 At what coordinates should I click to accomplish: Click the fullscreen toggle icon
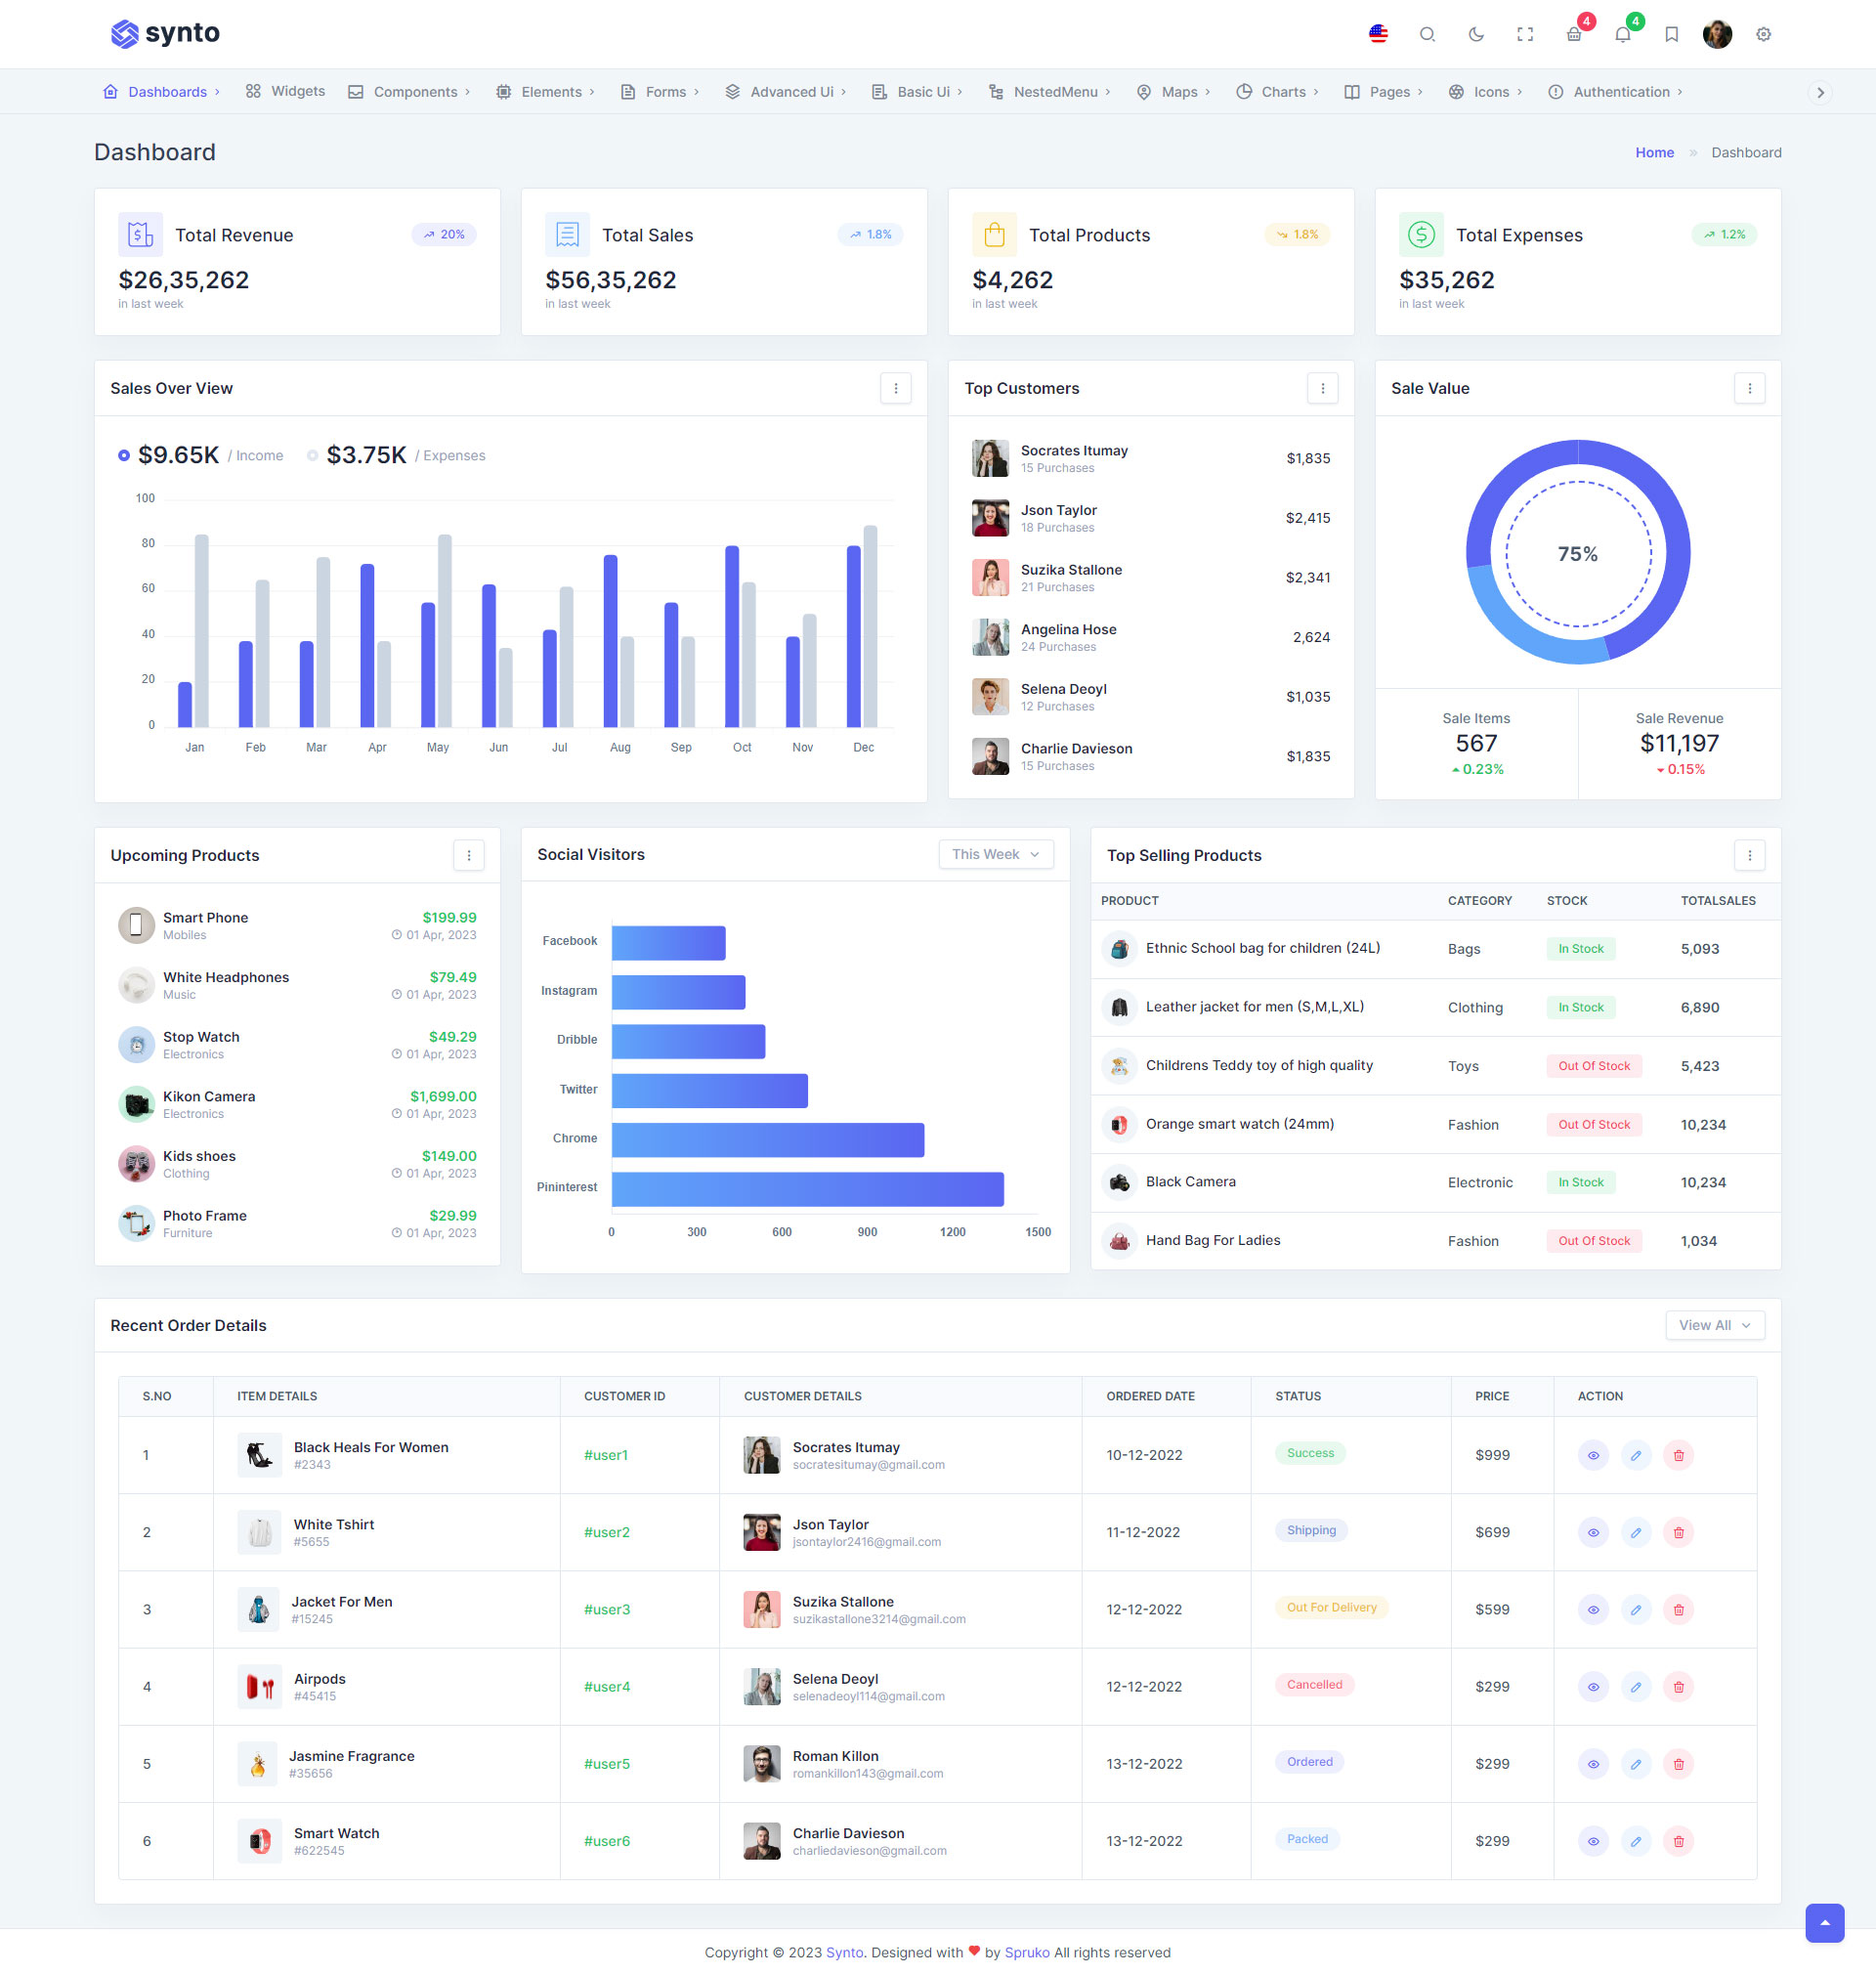click(1524, 34)
